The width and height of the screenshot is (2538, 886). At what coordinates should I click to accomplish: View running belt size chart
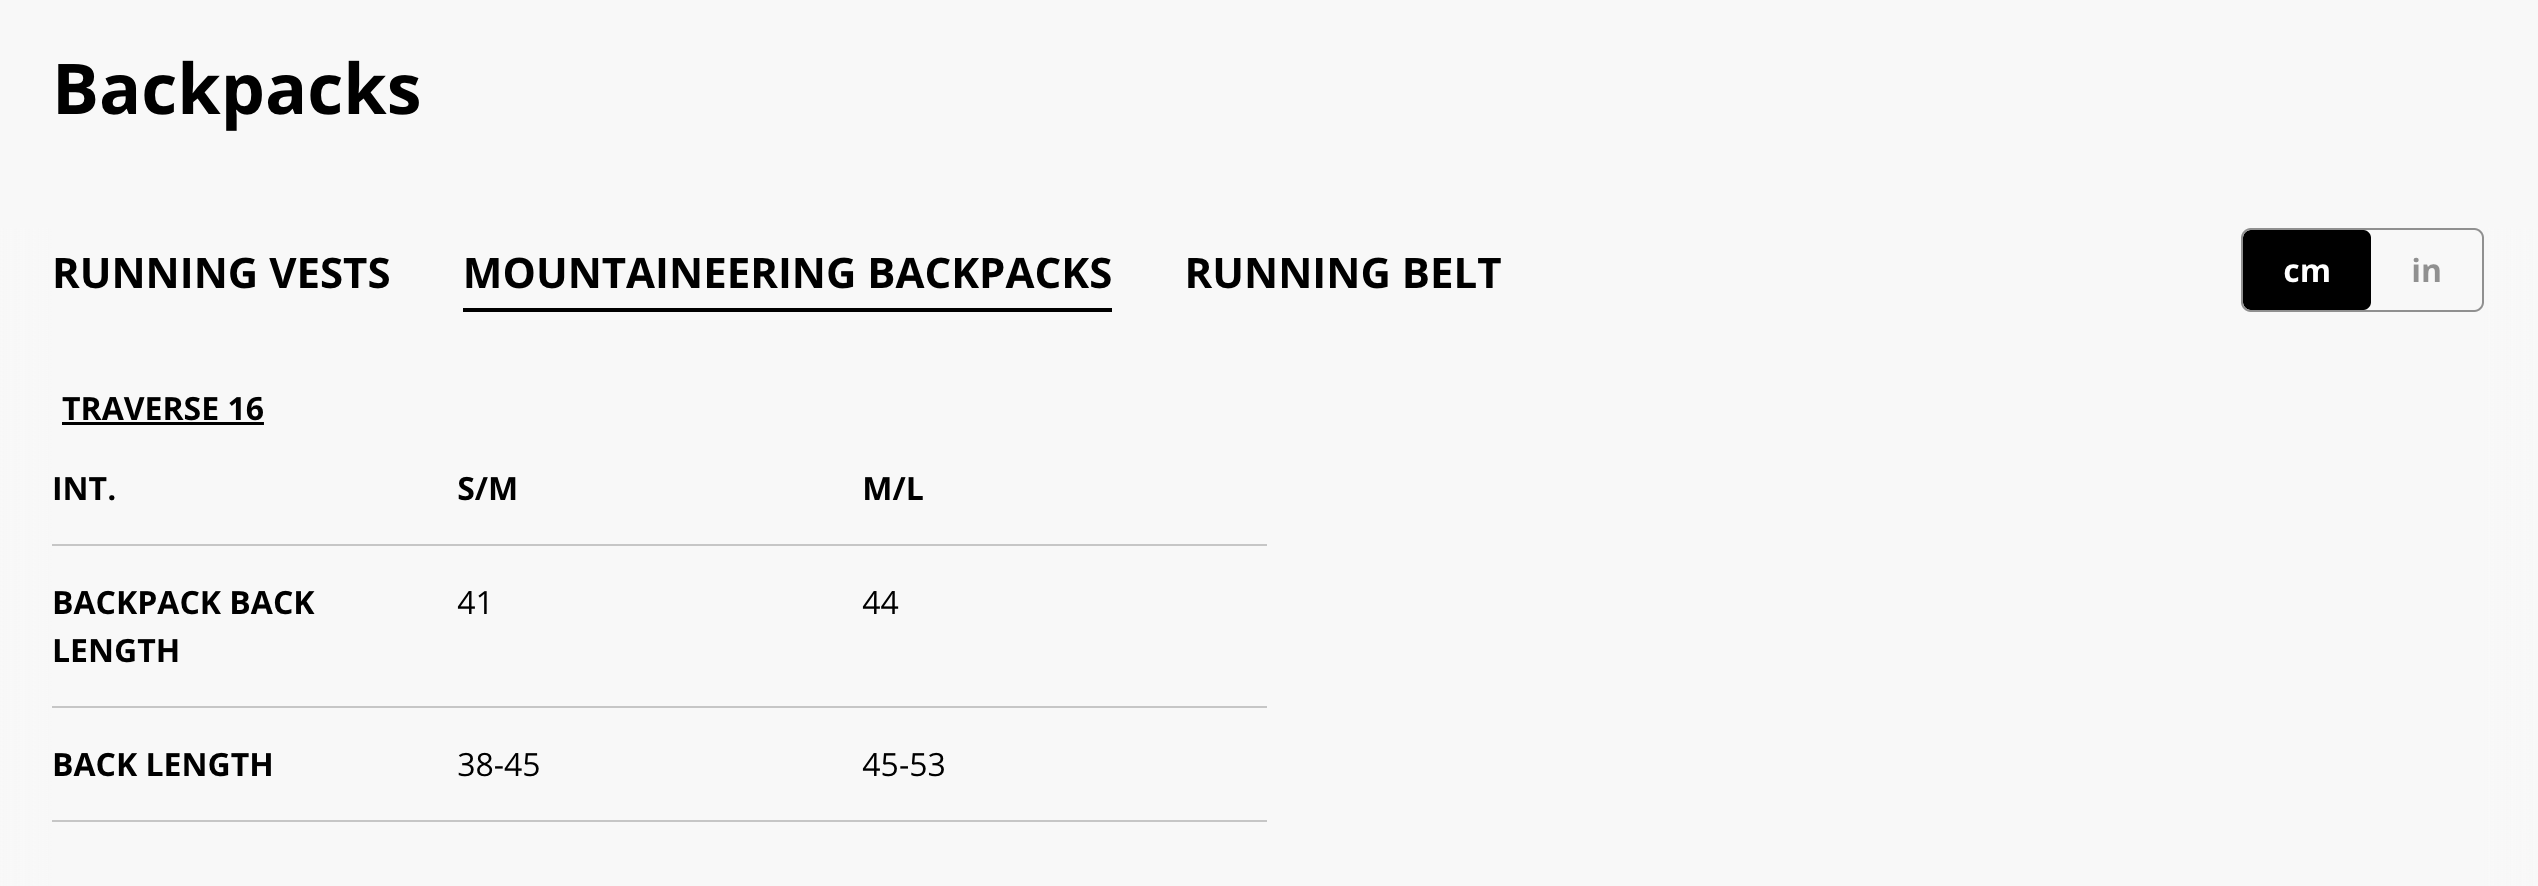(x=1342, y=273)
